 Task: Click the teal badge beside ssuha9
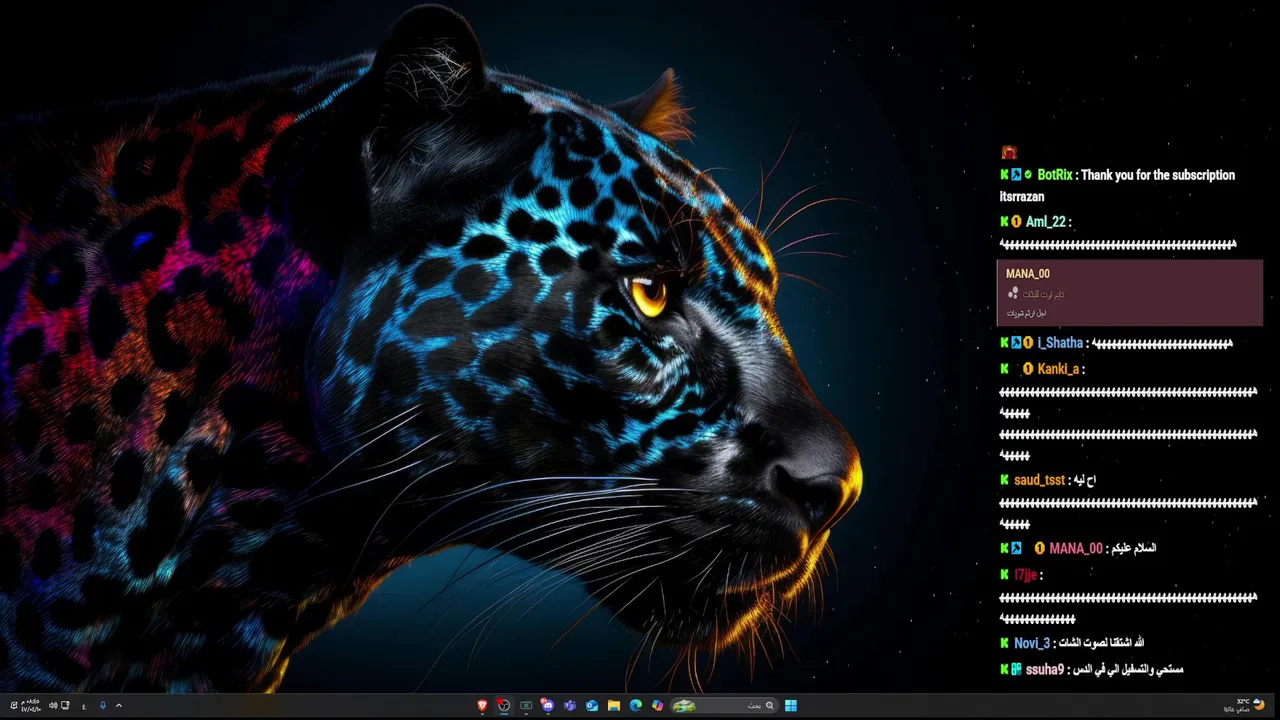pos(1016,669)
